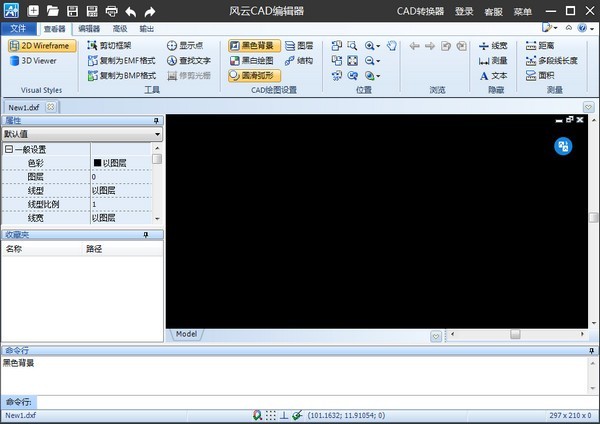Switch to the 编辑器 ribbon tab

coord(89,29)
